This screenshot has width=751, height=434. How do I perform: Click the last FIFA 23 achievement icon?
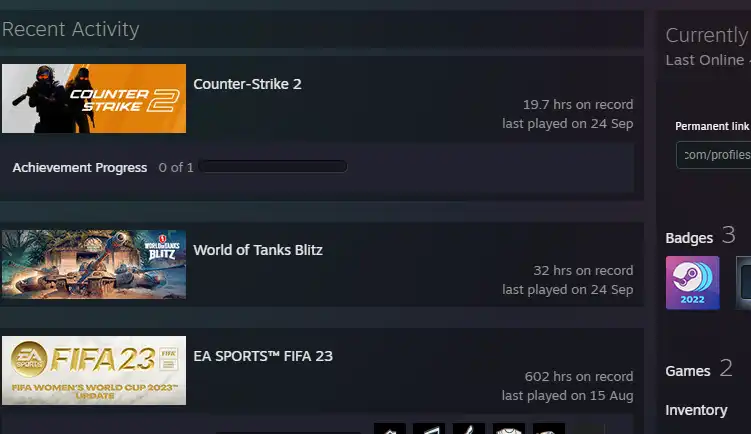click(549, 428)
